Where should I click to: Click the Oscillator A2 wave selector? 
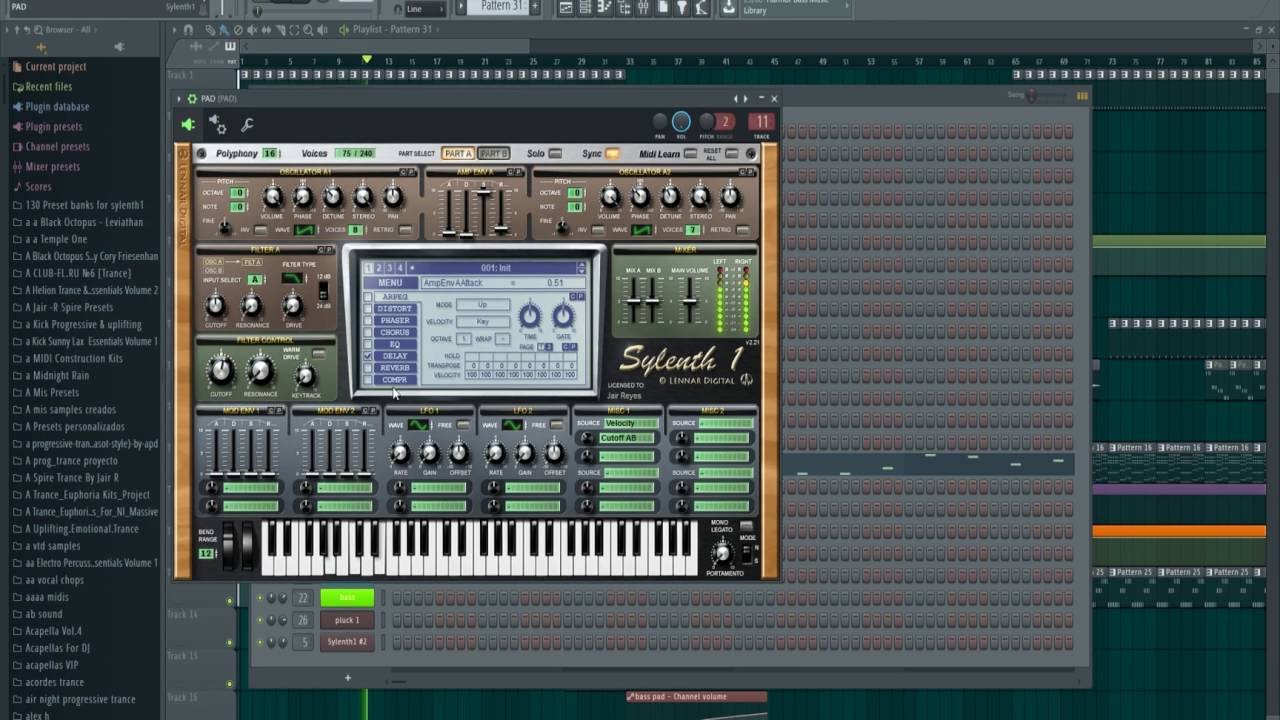[x=641, y=230]
